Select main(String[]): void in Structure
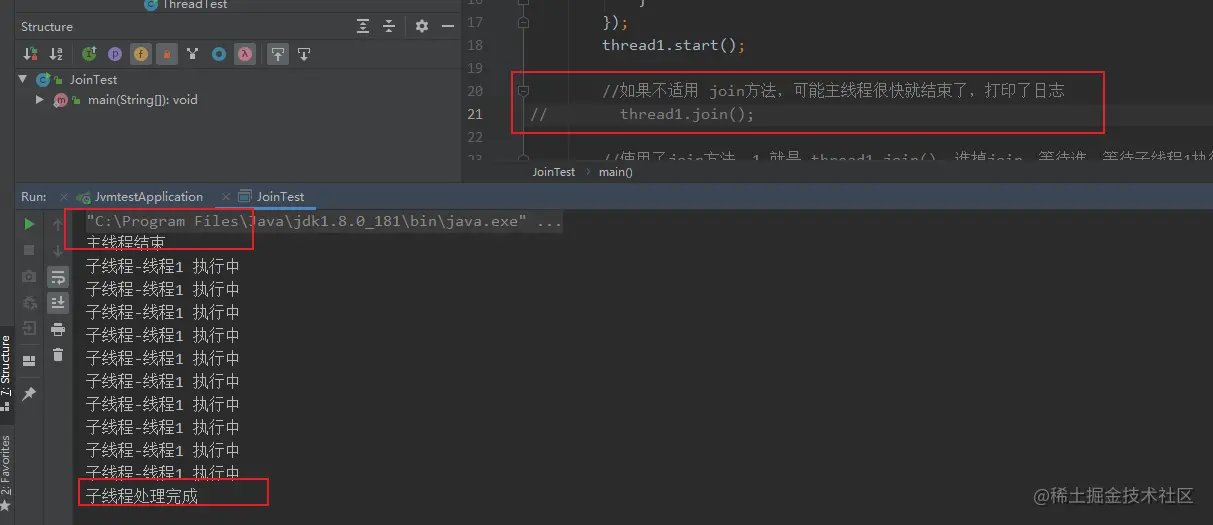The height and width of the screenshot is (525, 1213). tap(143, 100)
